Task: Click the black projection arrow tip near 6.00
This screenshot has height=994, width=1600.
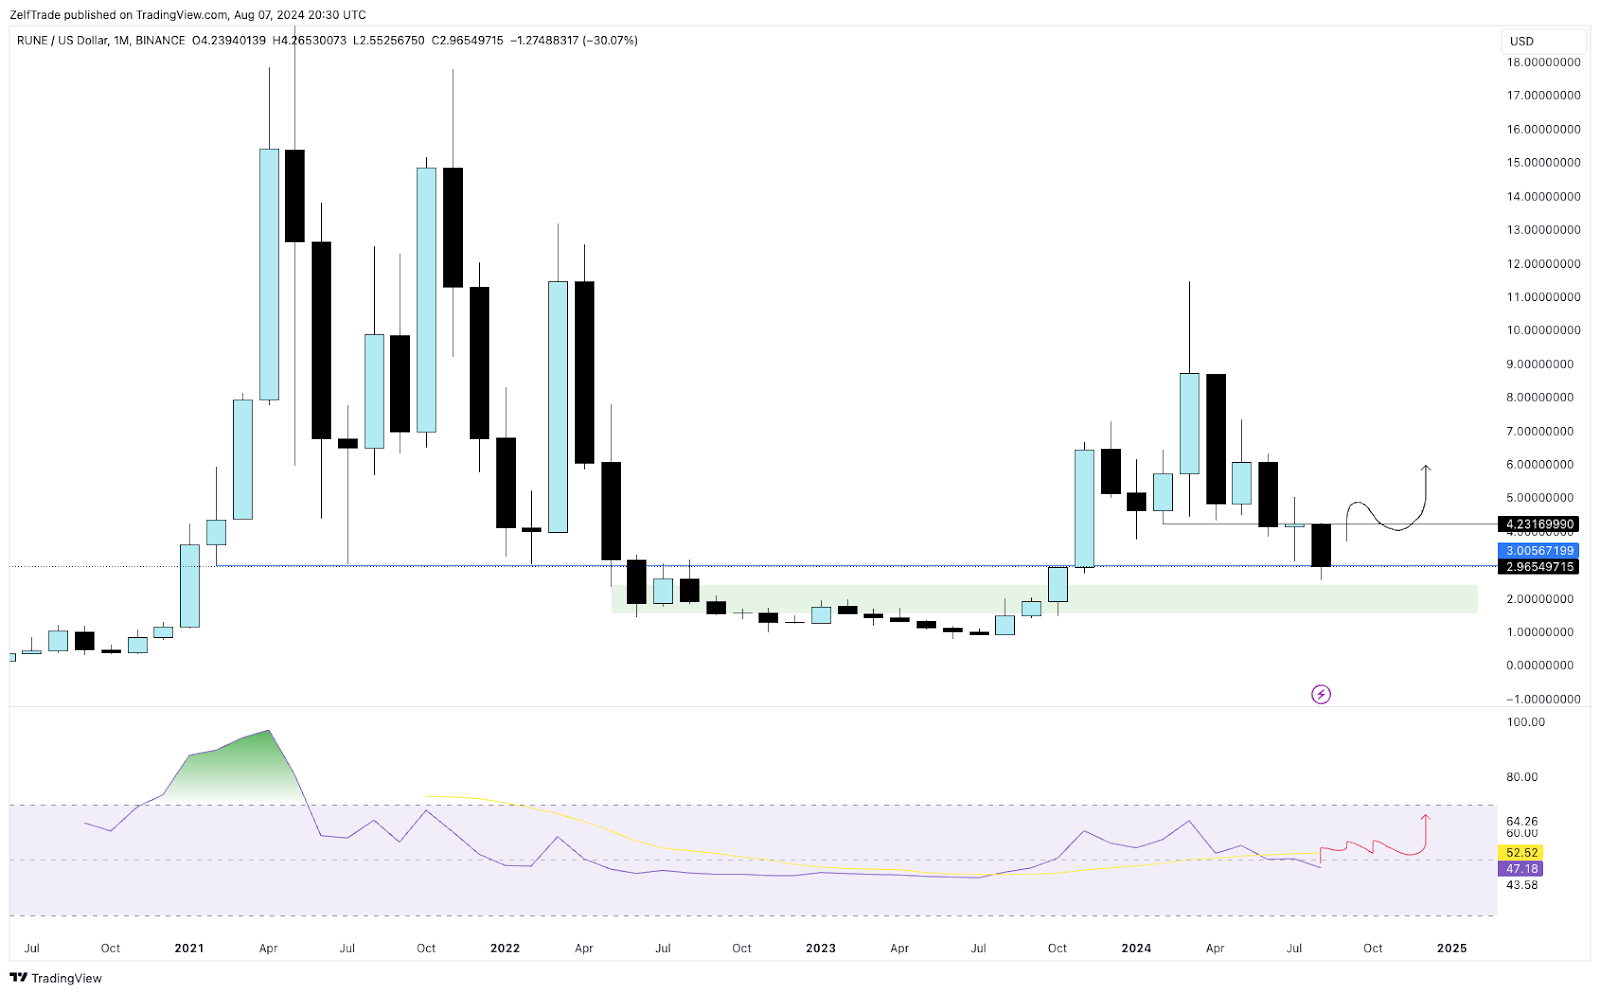Action: tap(1426, 467)
